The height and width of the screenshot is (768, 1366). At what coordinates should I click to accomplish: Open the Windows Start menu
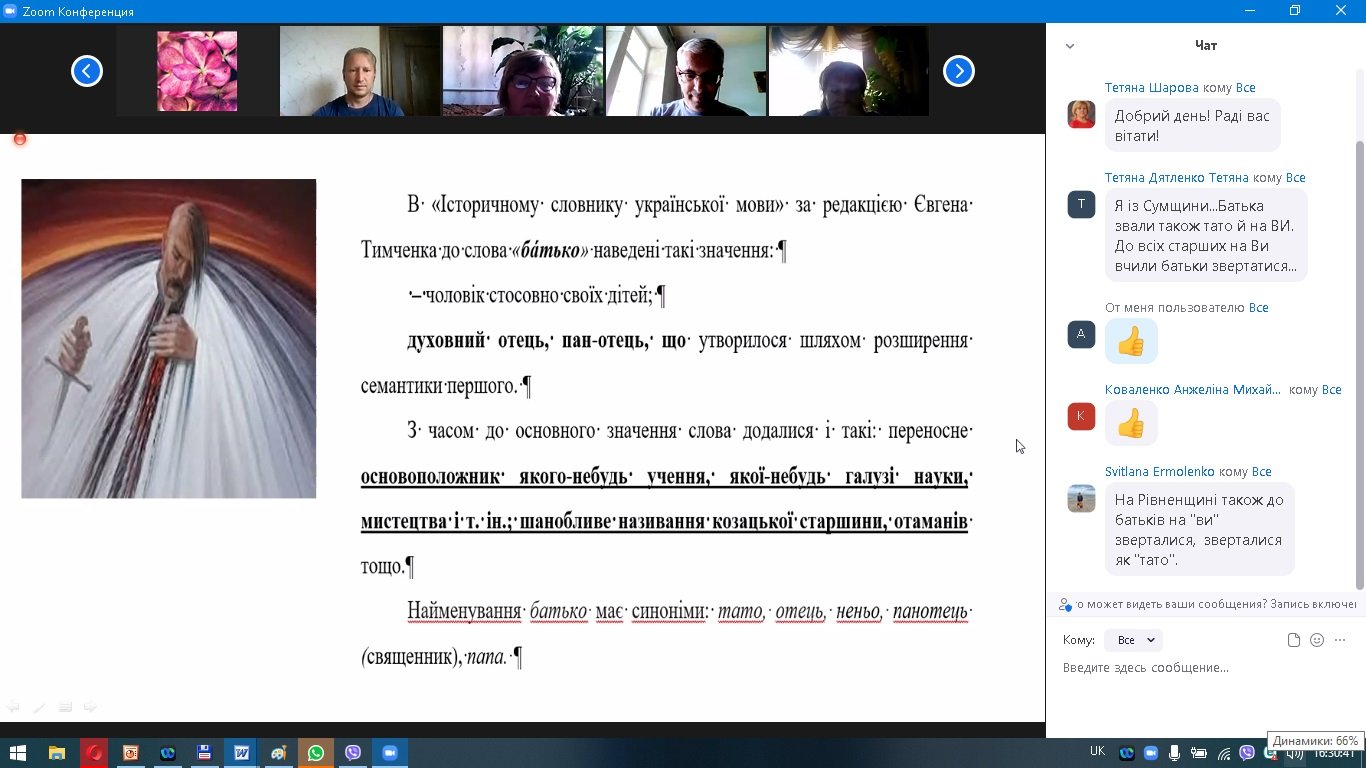point(18,753)
